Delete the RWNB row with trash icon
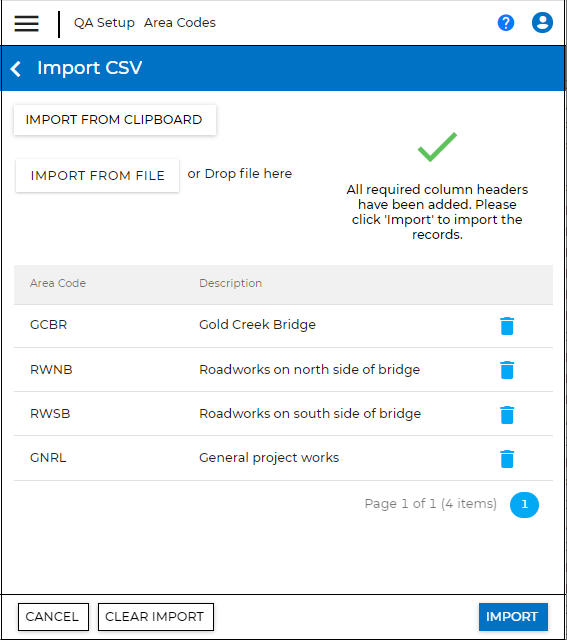Image resolution: width=567 pixels, height=640 pixels. point(507,370)
